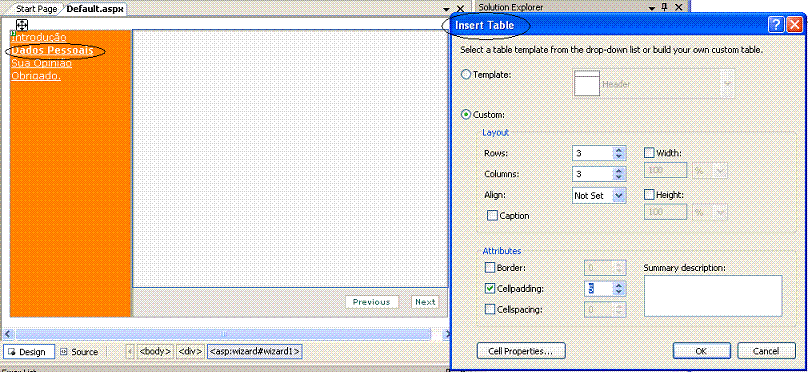
Task: Click the wizard Next button
Action: click(425, 302)
